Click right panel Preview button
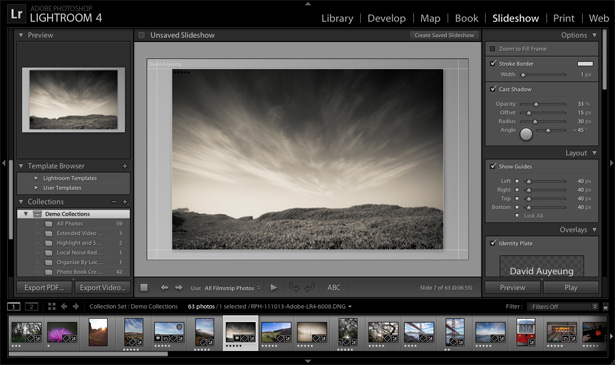 (x=512, y=288)
